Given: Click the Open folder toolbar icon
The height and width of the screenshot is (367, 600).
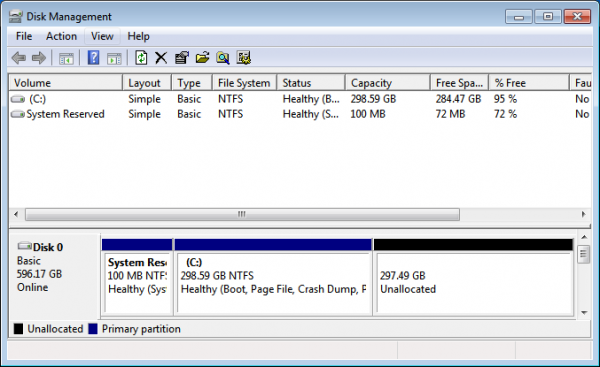Looking at the screenshot, I should click(x=202, y=58).
